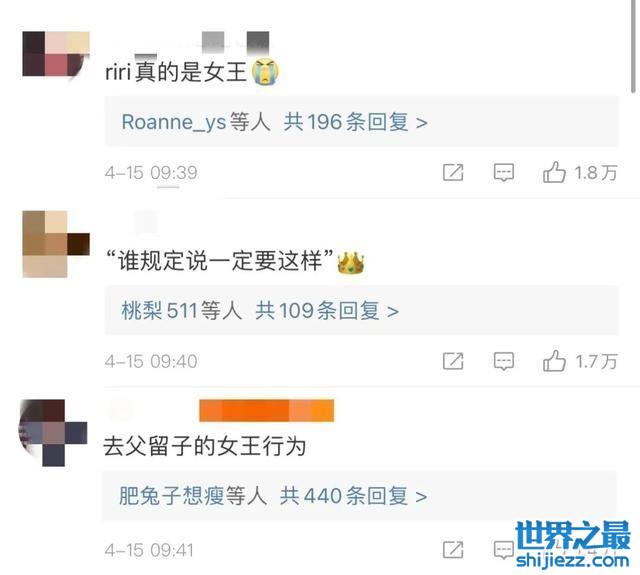Open 肥兔子想瘦 user profile link
Image resolution: width=640 pixels, height=575 pixels.
(x=171, y=496)
